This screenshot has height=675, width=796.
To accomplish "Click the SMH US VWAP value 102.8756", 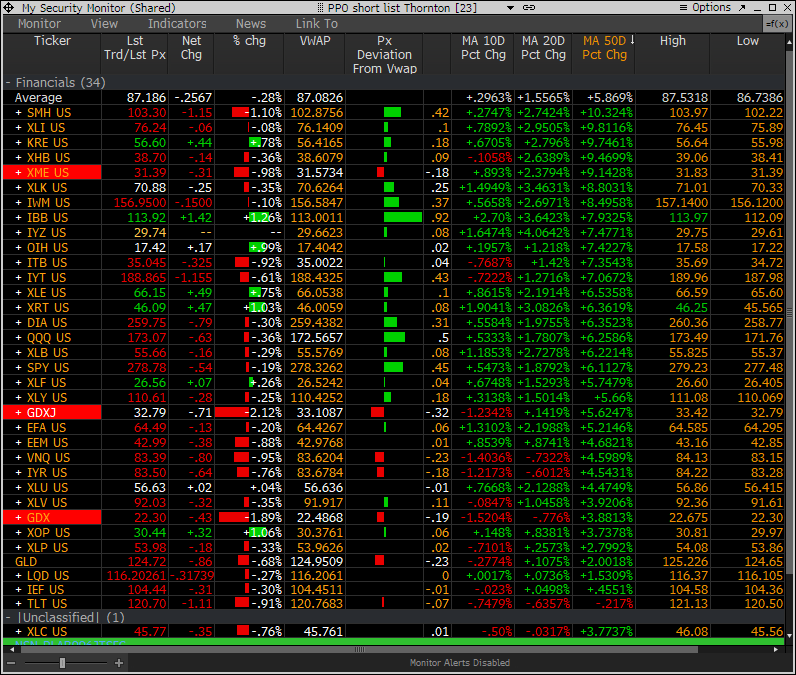I will 316,113.
